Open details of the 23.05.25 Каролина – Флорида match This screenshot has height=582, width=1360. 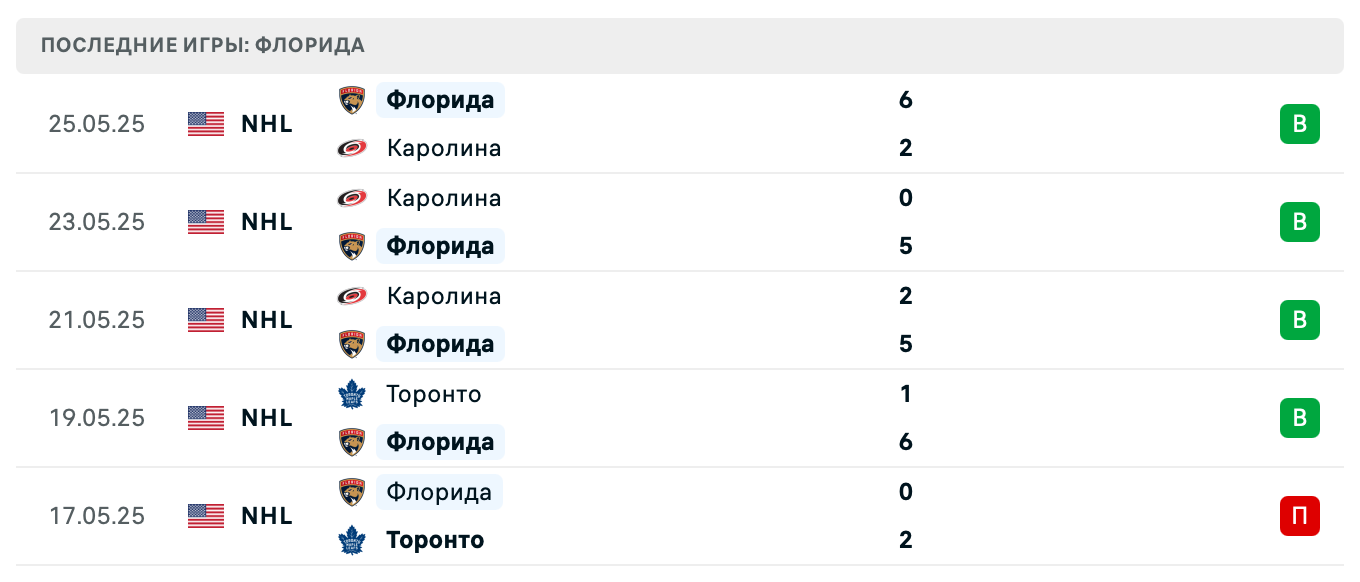pyautogui.click(x=680, y=222)
